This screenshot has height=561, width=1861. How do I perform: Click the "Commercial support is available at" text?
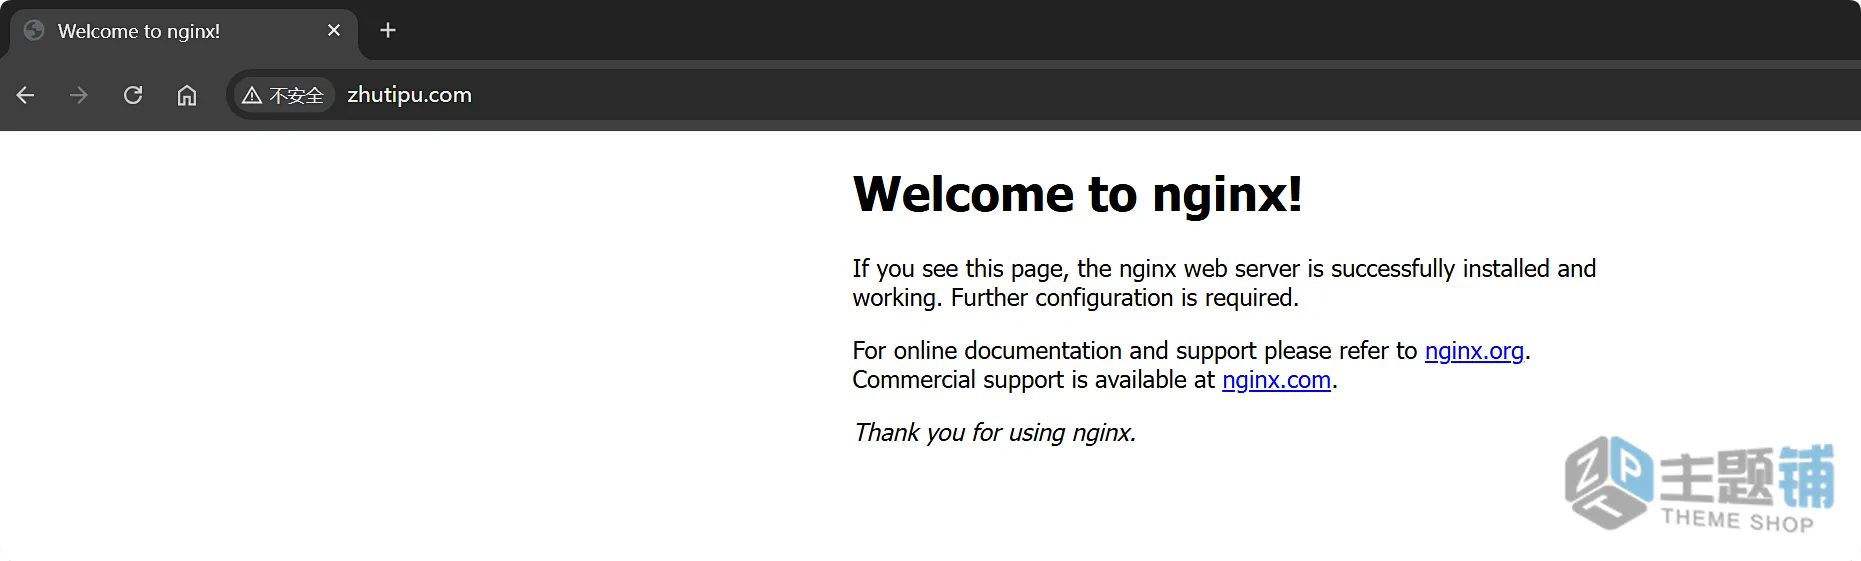1034,380
